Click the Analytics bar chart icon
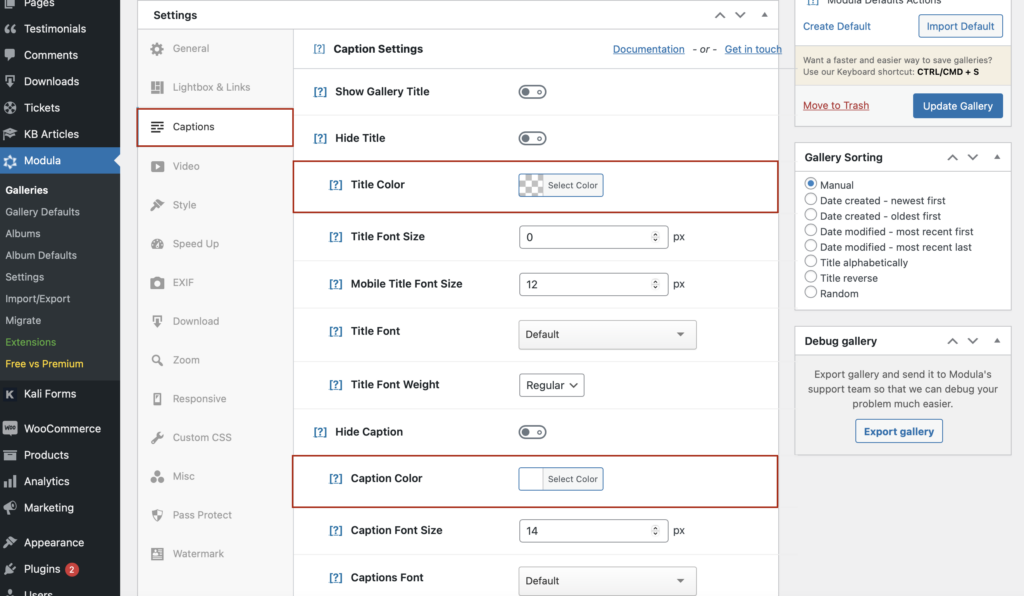 pyautogui.click(x=10, y=481)
